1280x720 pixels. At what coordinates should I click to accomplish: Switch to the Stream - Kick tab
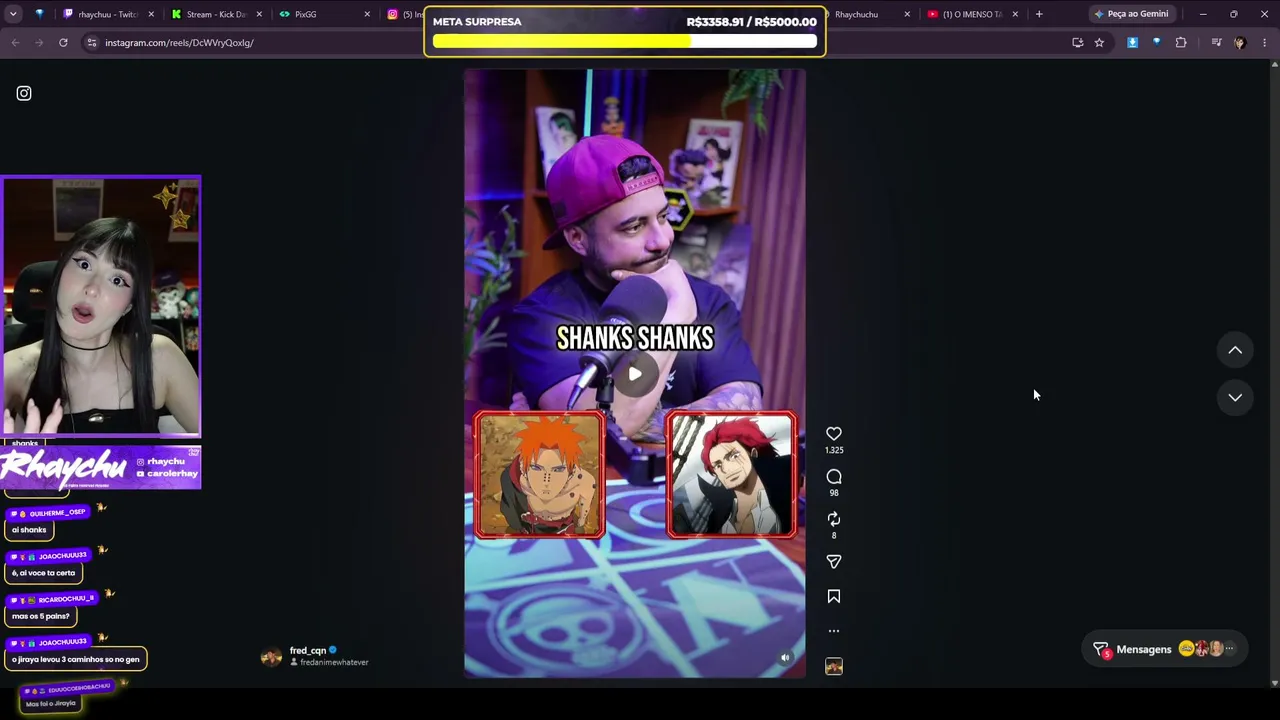pyautogui.click(x=216, y=14)
